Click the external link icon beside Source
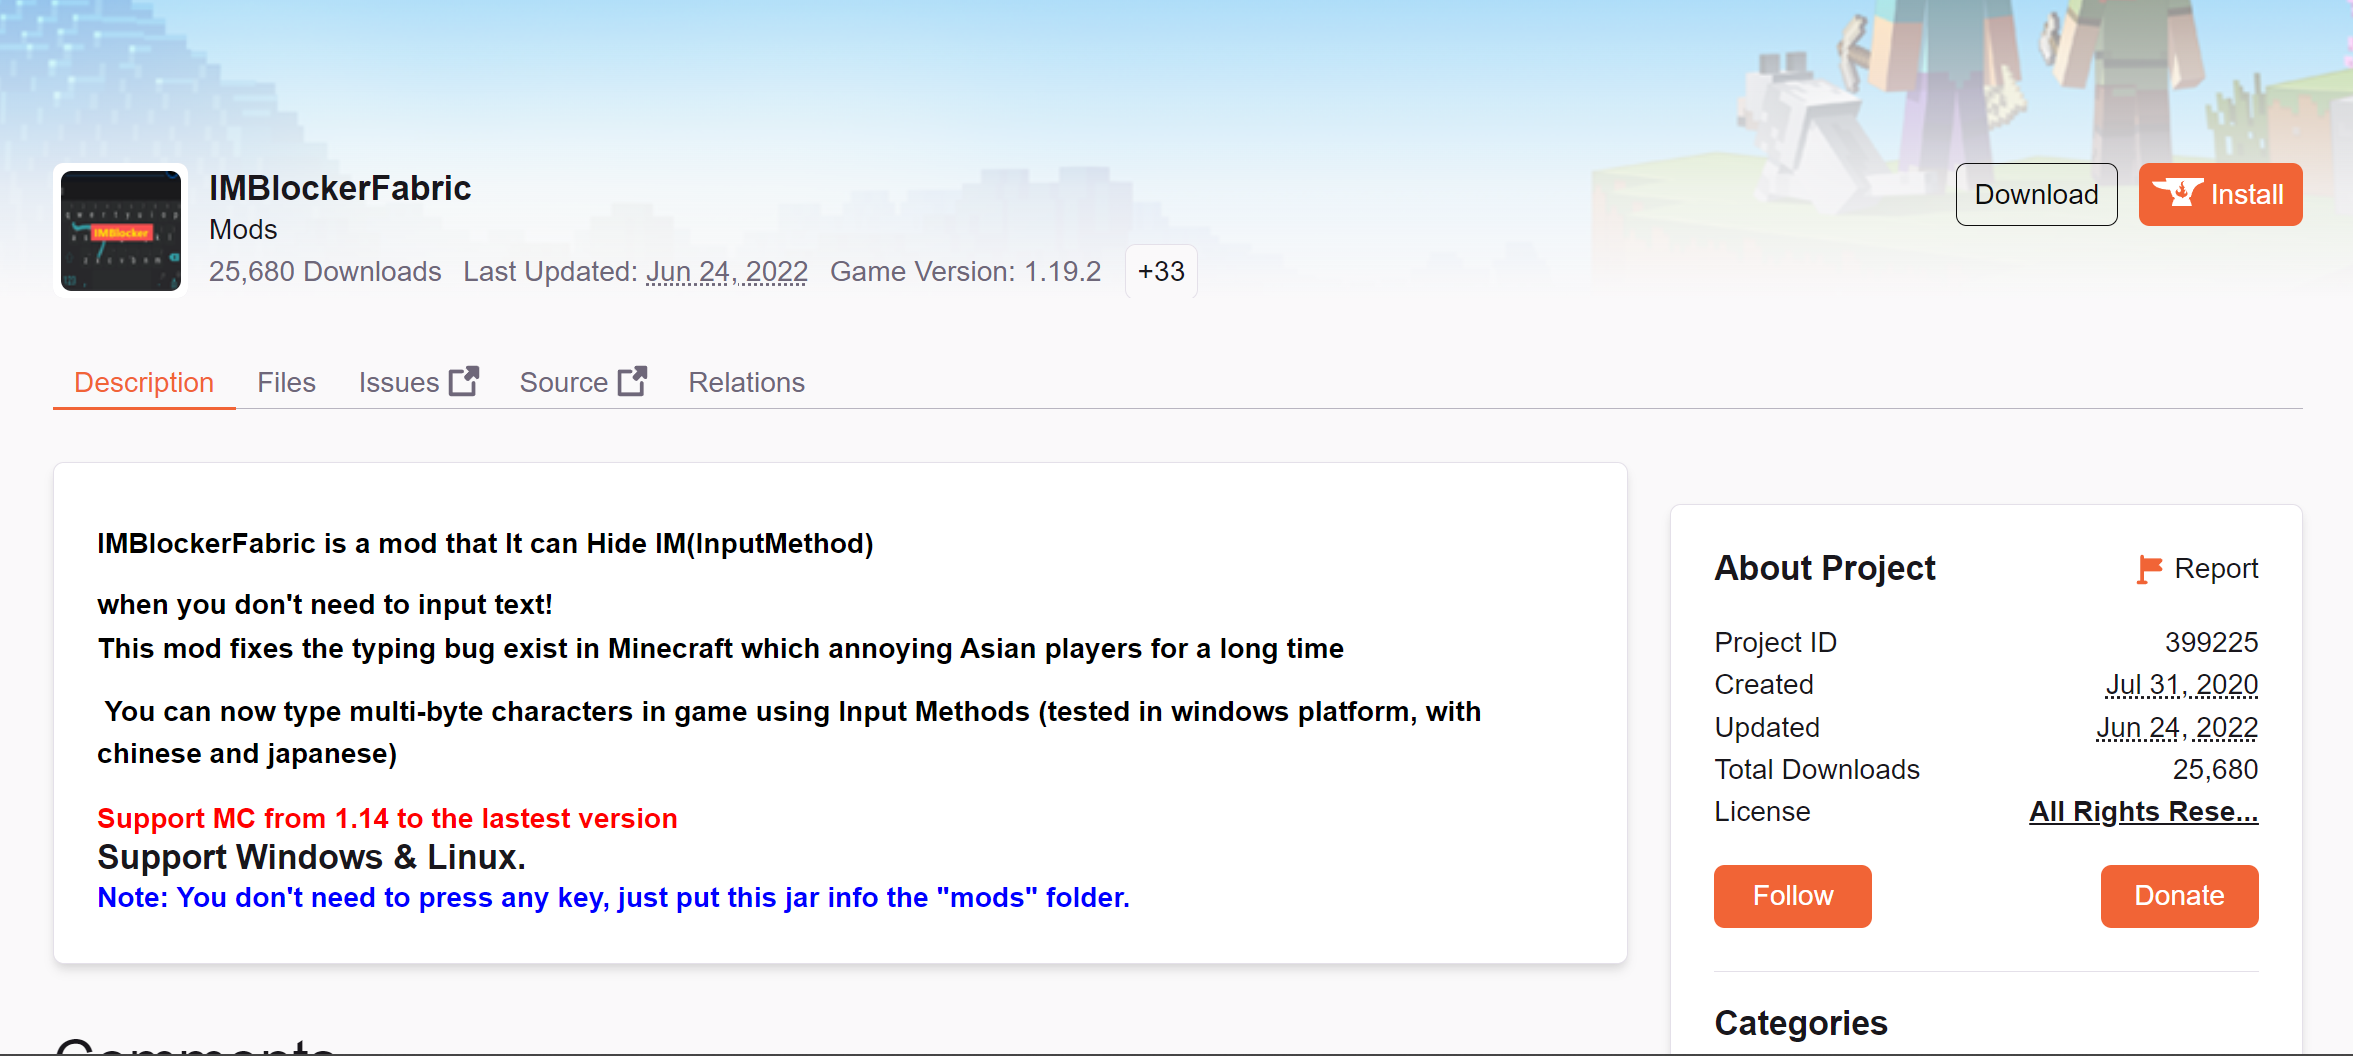Viewport: 2353px width, 1056px height. [x=632, y=381]
